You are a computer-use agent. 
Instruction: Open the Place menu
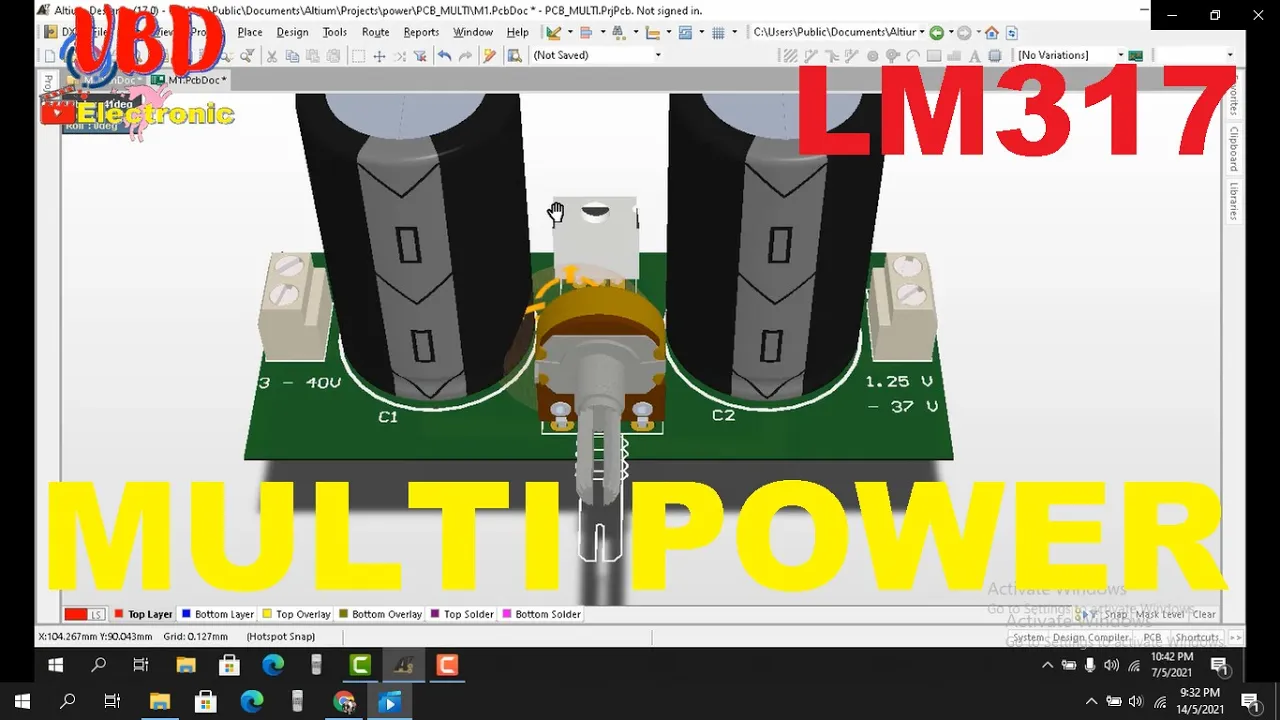pyautogui.click(x=250, y=32)
